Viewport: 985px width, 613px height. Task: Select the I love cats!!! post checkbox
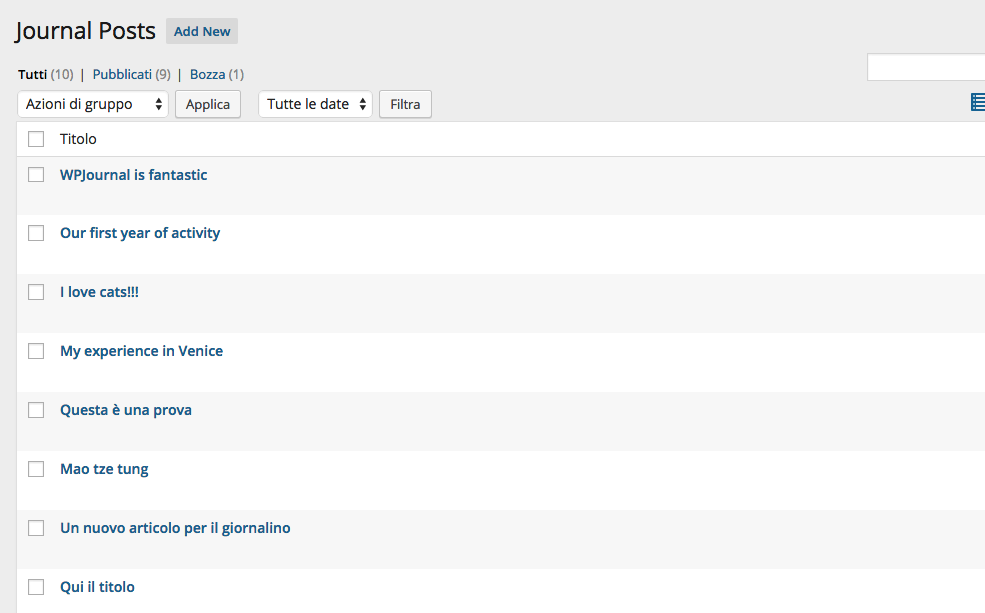coord(36,292)
